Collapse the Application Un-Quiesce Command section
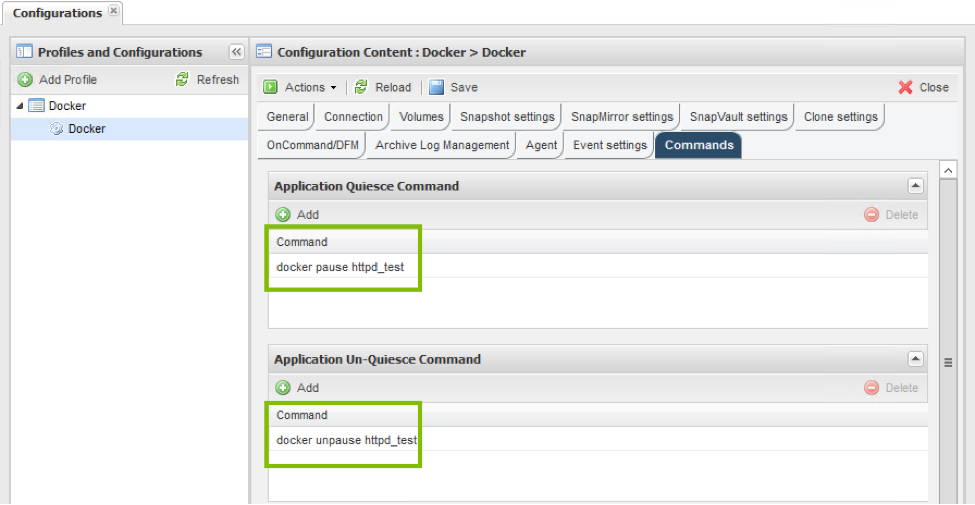975x505 pixels. point(915,359)
